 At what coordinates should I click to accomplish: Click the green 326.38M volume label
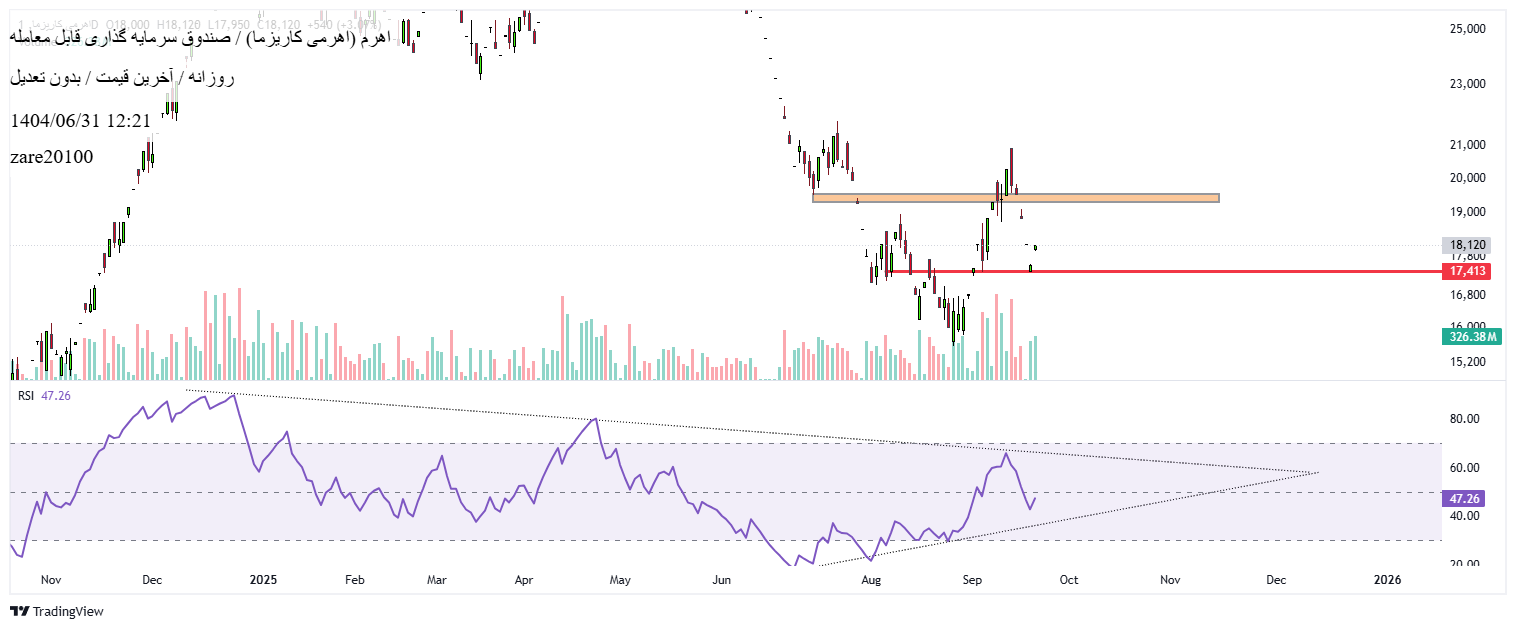[x=1470, y=337]
